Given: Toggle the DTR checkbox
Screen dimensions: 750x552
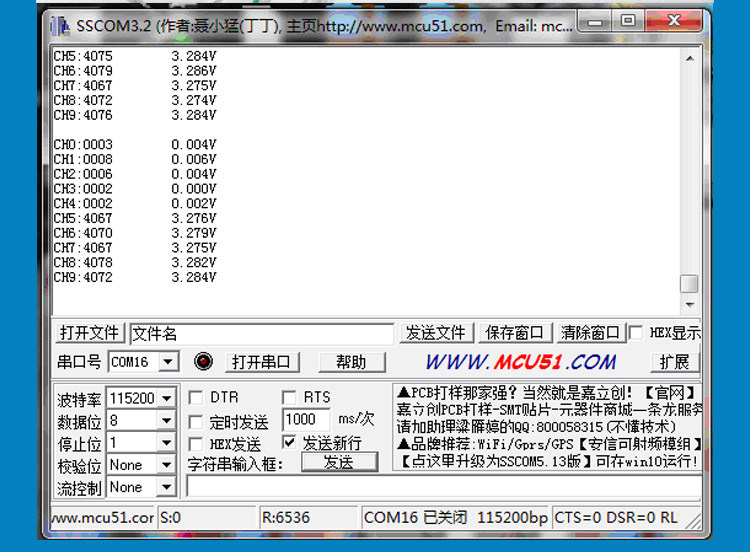Looking at the screenshot, I should point(195,397).
